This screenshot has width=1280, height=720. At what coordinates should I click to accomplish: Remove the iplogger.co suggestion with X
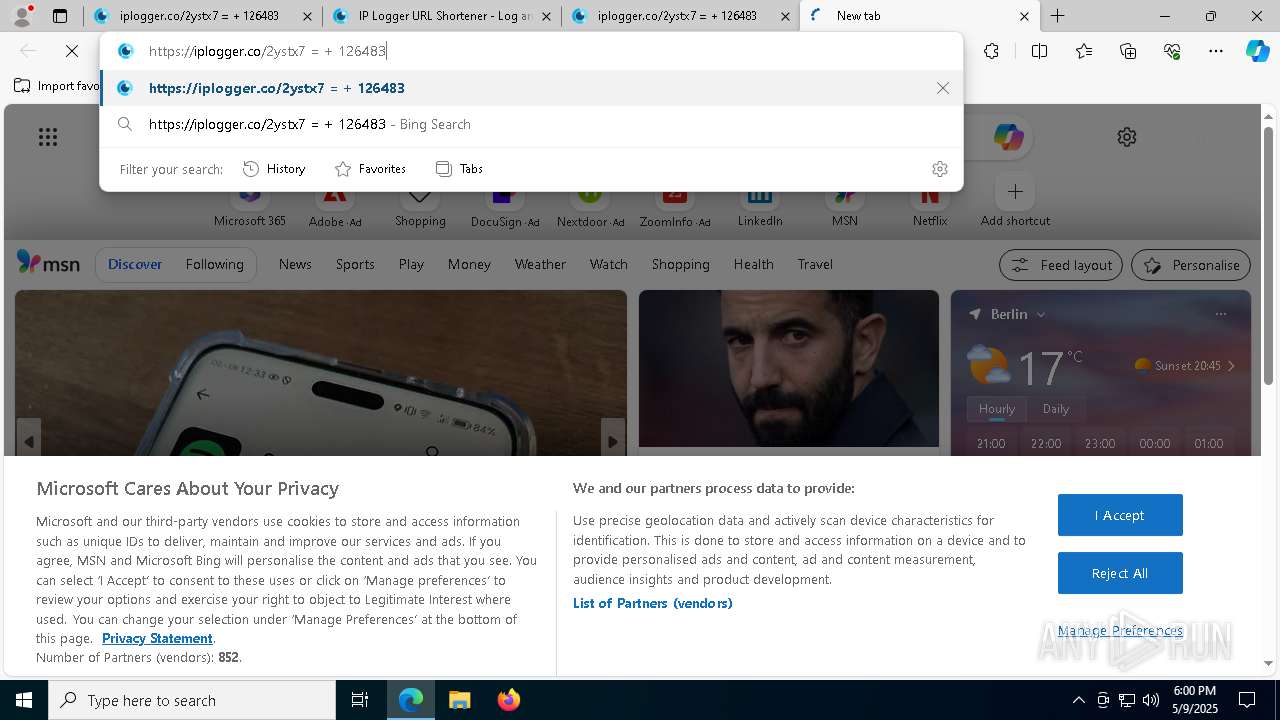[942, 88]
